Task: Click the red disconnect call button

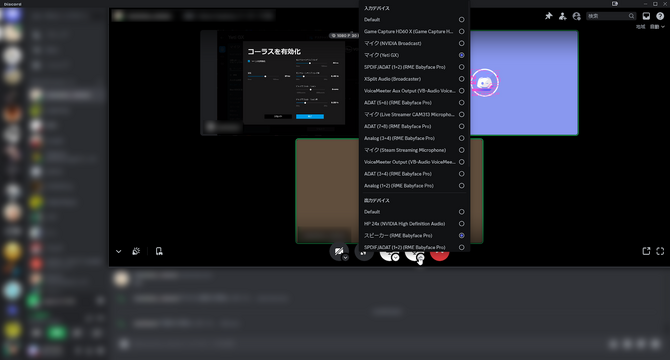Action: [x=439, y=255]
